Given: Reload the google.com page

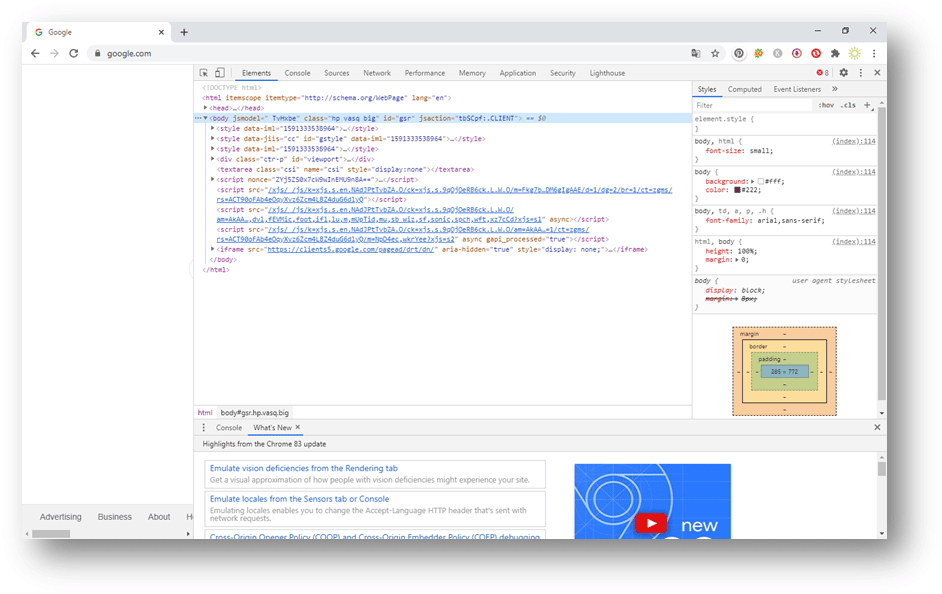Looking at the screenshot, I should 73,53.
